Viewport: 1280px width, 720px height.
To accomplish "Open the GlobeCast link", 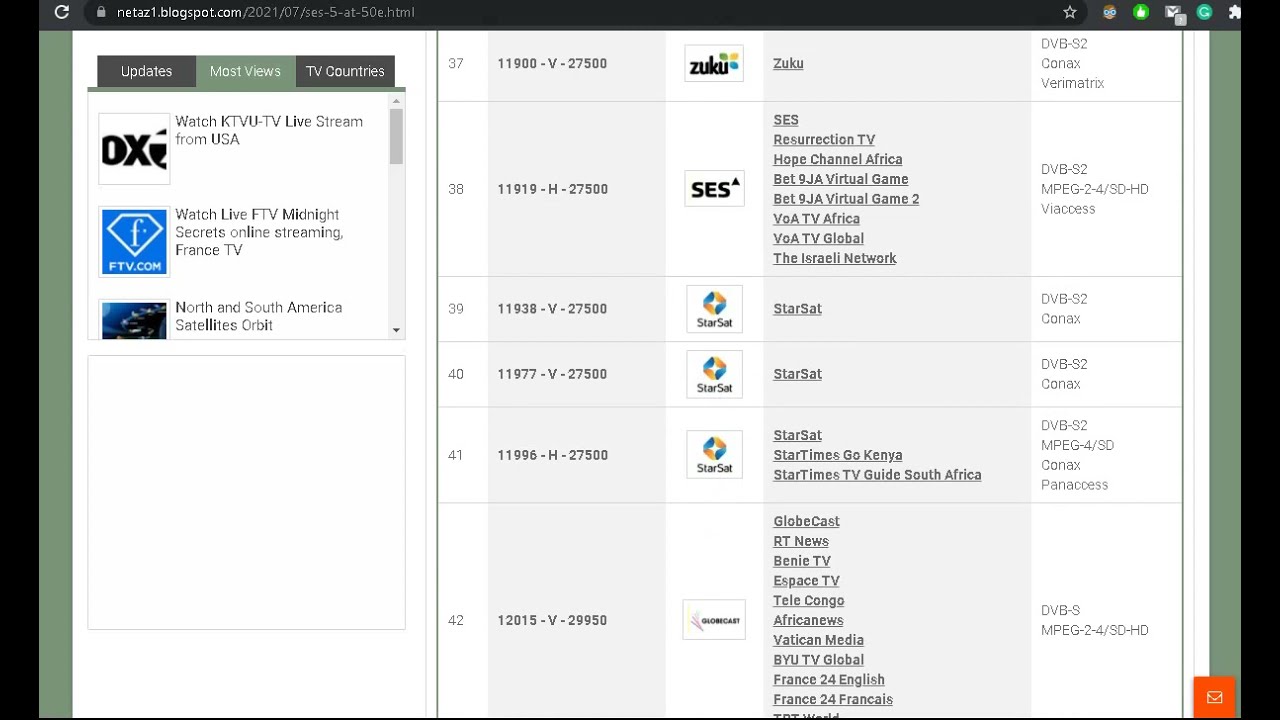I will click(806, 521).
